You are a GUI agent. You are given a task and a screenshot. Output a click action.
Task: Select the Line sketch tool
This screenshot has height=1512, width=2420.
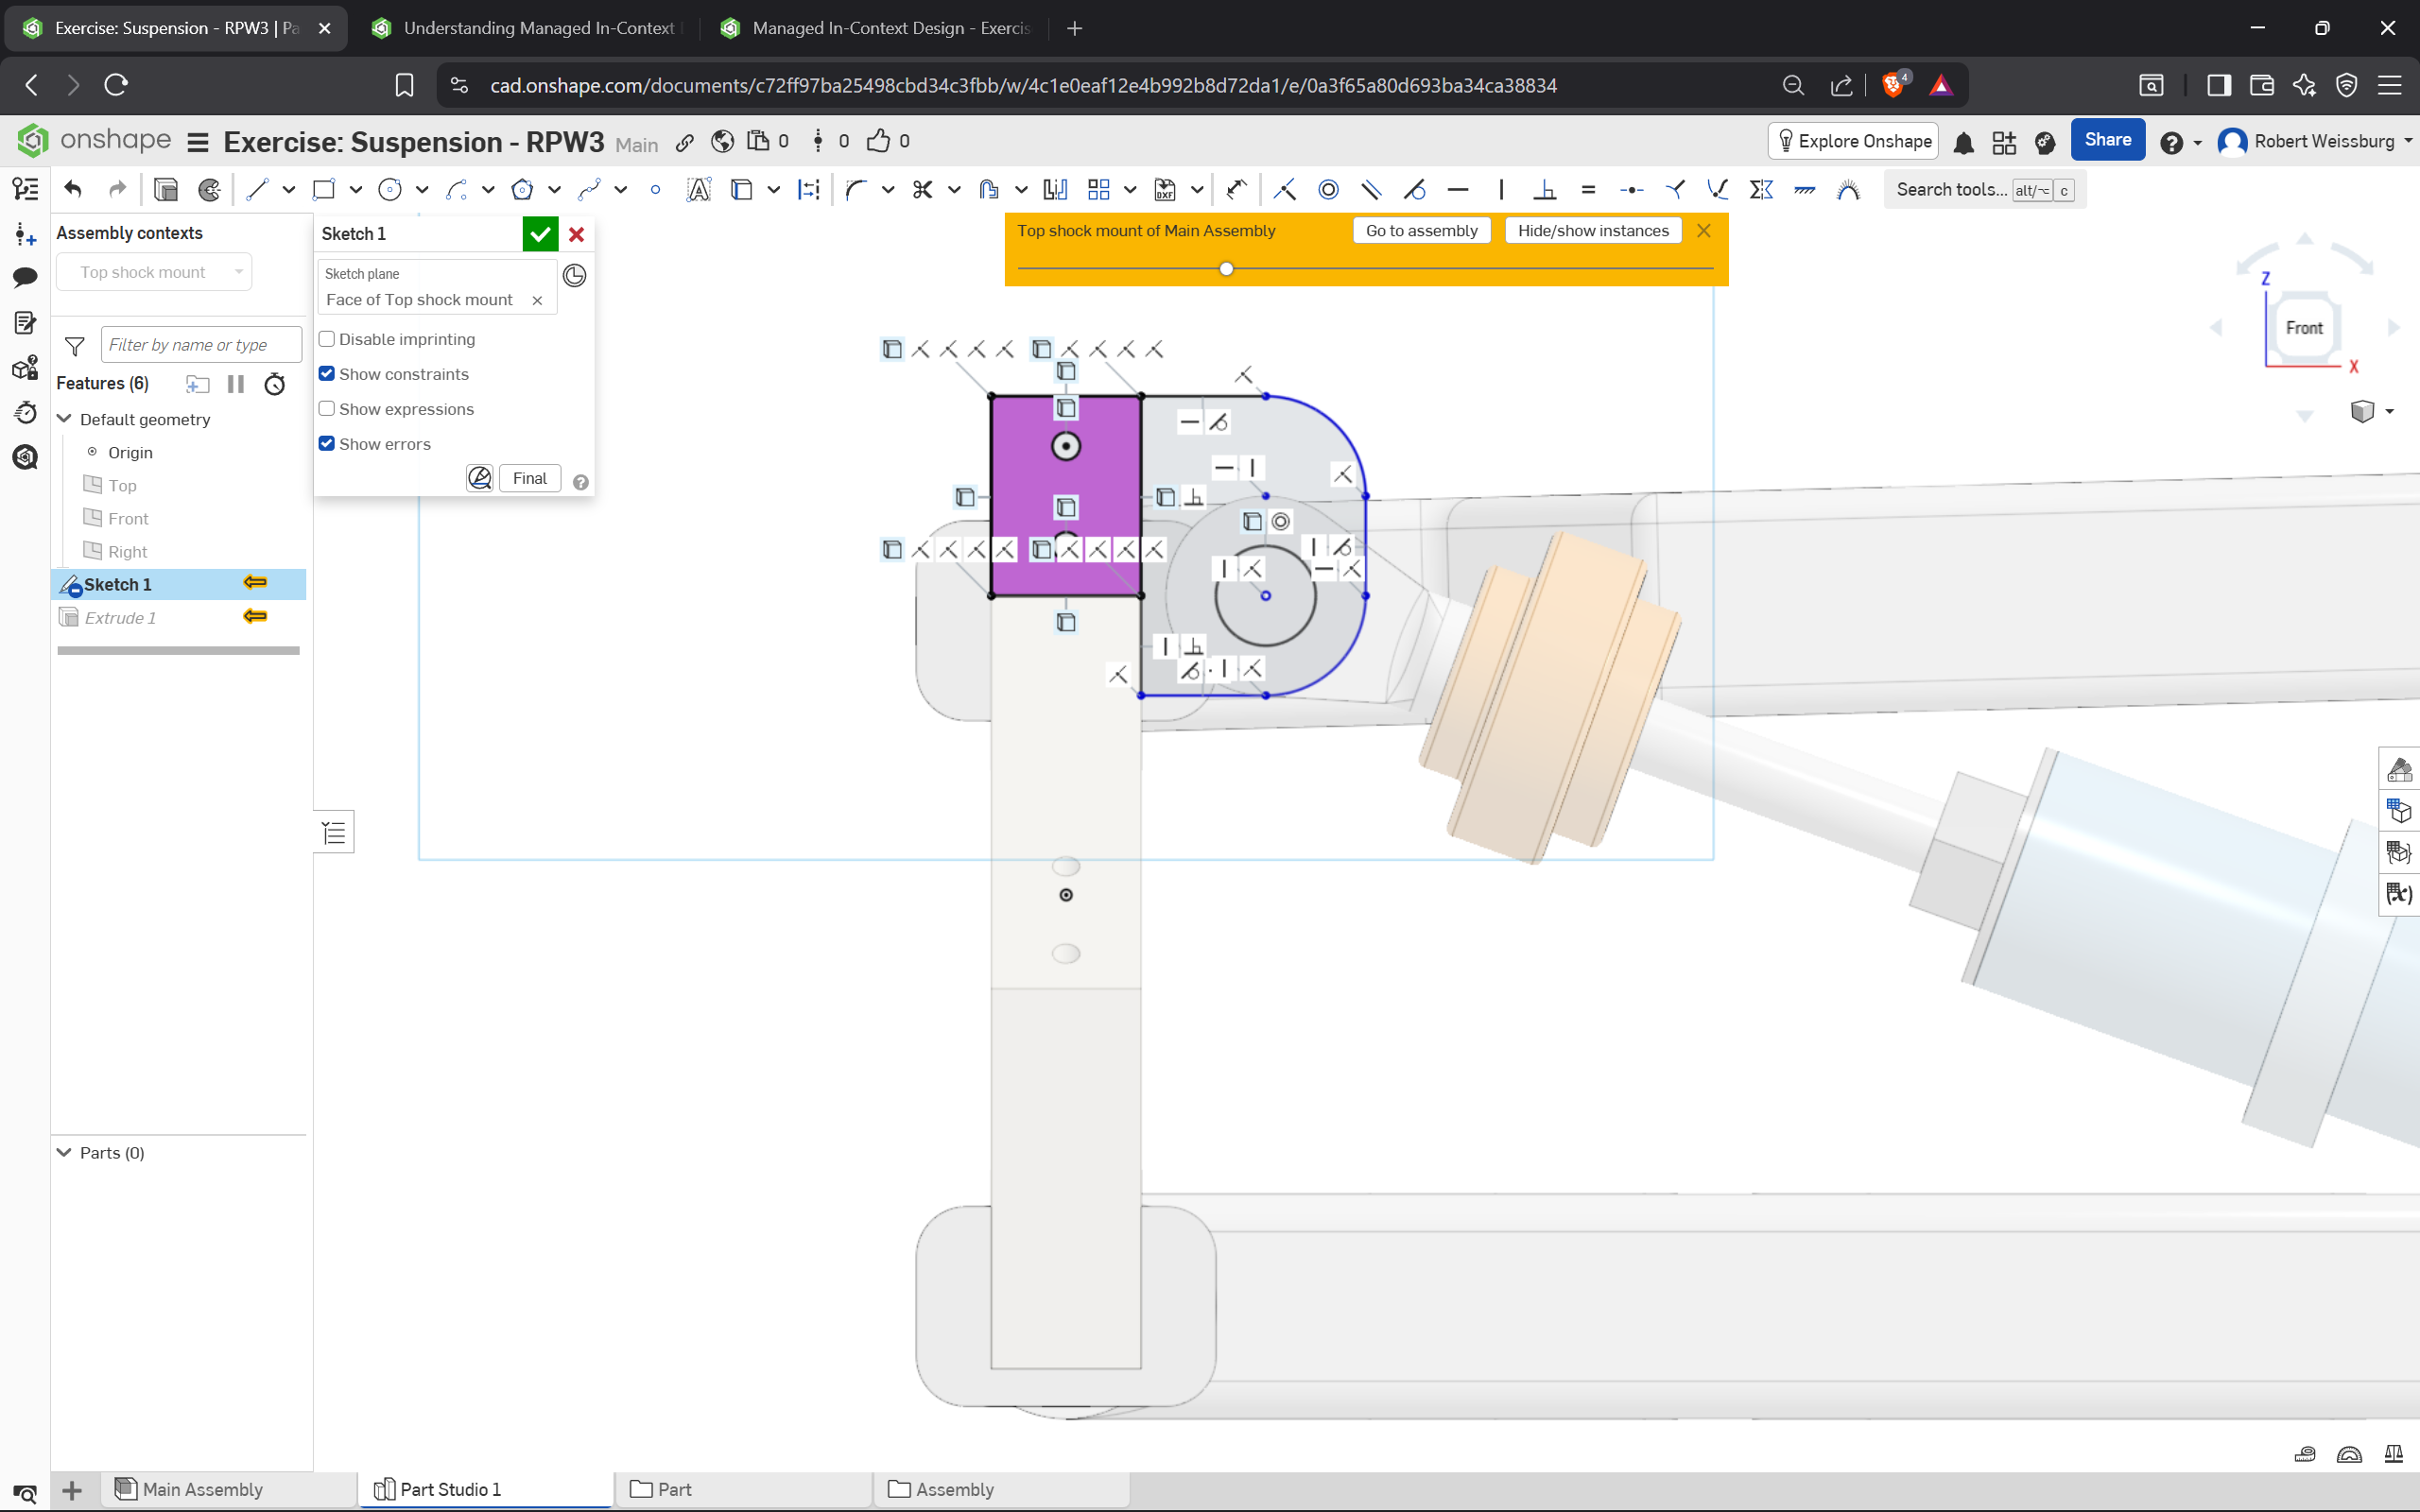coord(257,189)
